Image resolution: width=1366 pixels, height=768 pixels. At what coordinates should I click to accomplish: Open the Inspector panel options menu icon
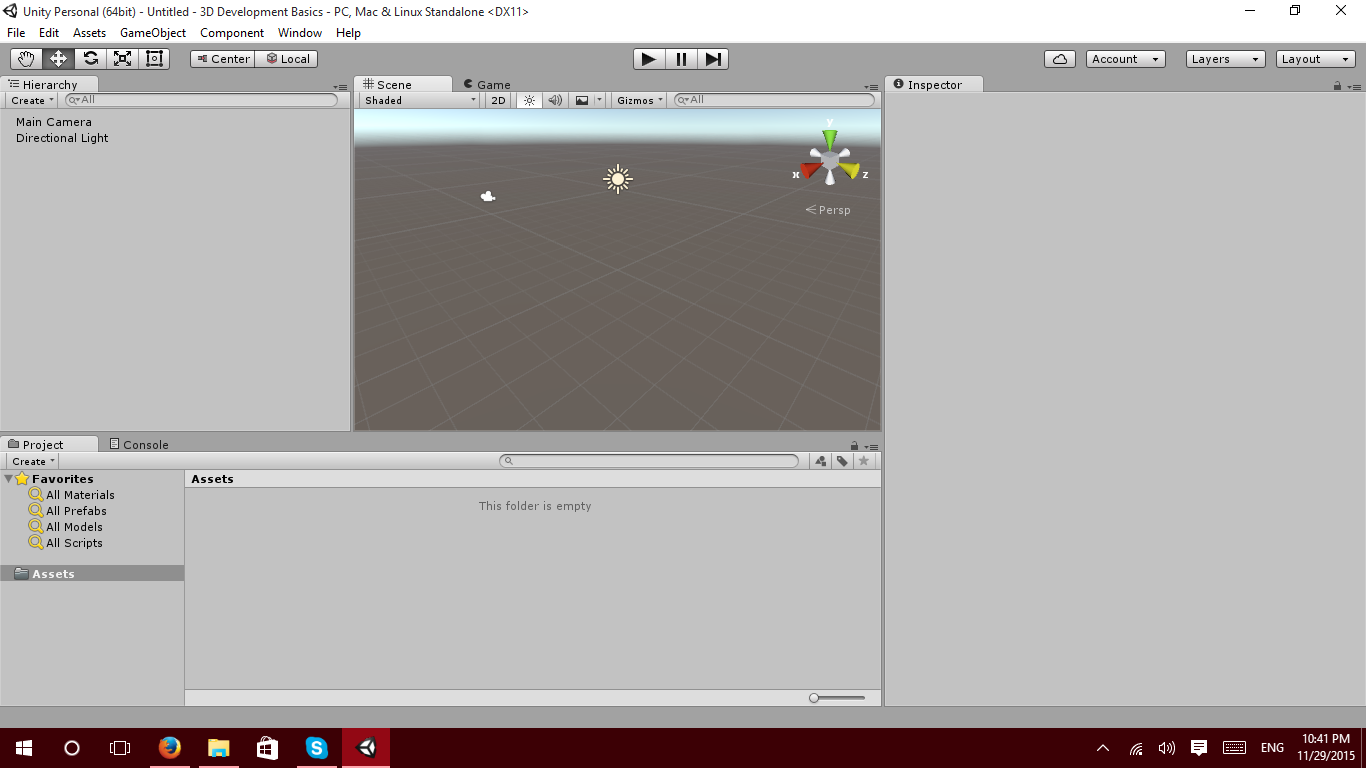(1352, 87)
